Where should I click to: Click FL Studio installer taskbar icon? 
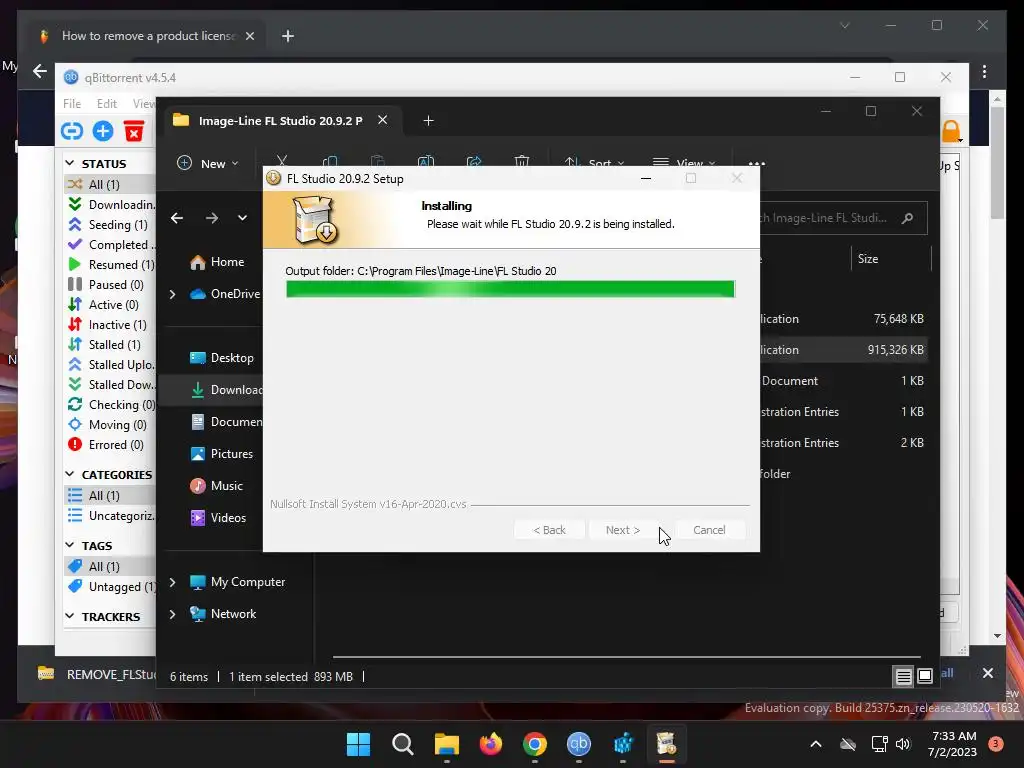[666, 744]
